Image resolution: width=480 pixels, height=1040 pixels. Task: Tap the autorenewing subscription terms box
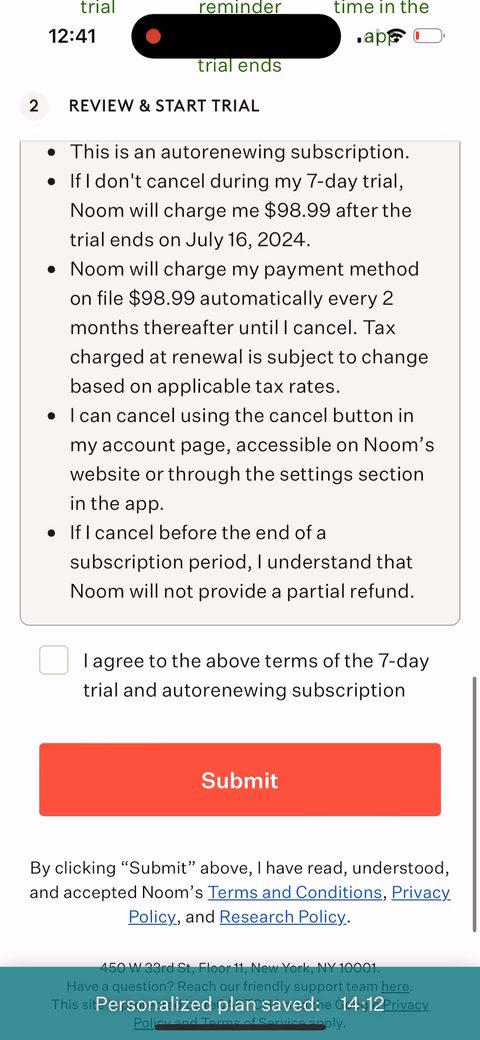click(x=240, y=383)
